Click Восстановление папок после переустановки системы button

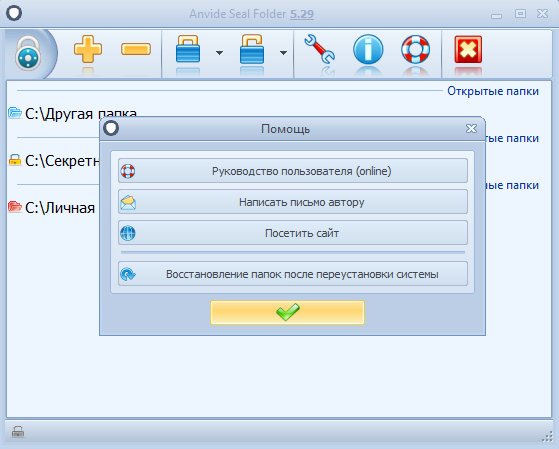(293, 274)
